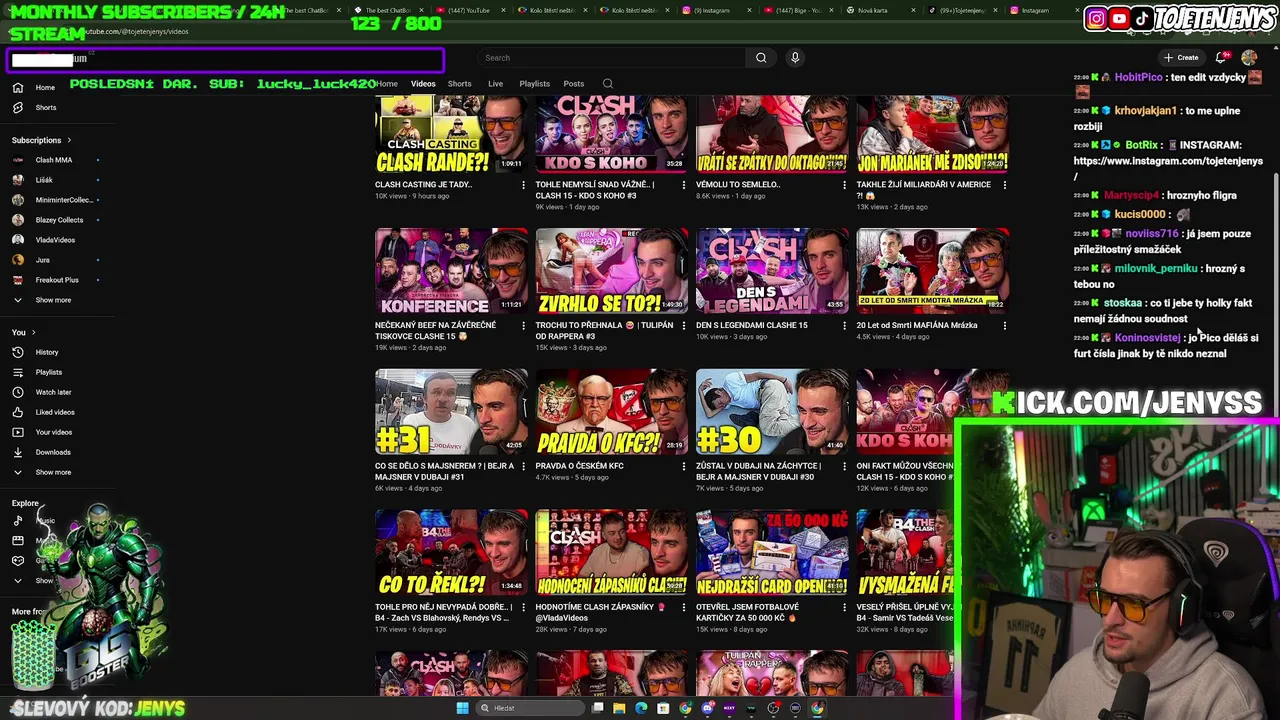
Task: Click the voice search microphone
Action: tap(795, 58)
